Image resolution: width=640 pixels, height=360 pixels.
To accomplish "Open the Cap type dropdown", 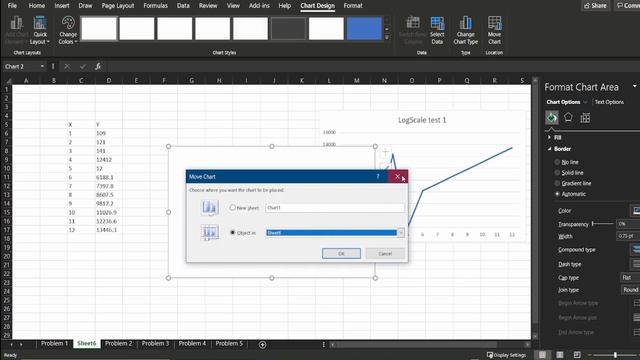I will click(630, 278).
